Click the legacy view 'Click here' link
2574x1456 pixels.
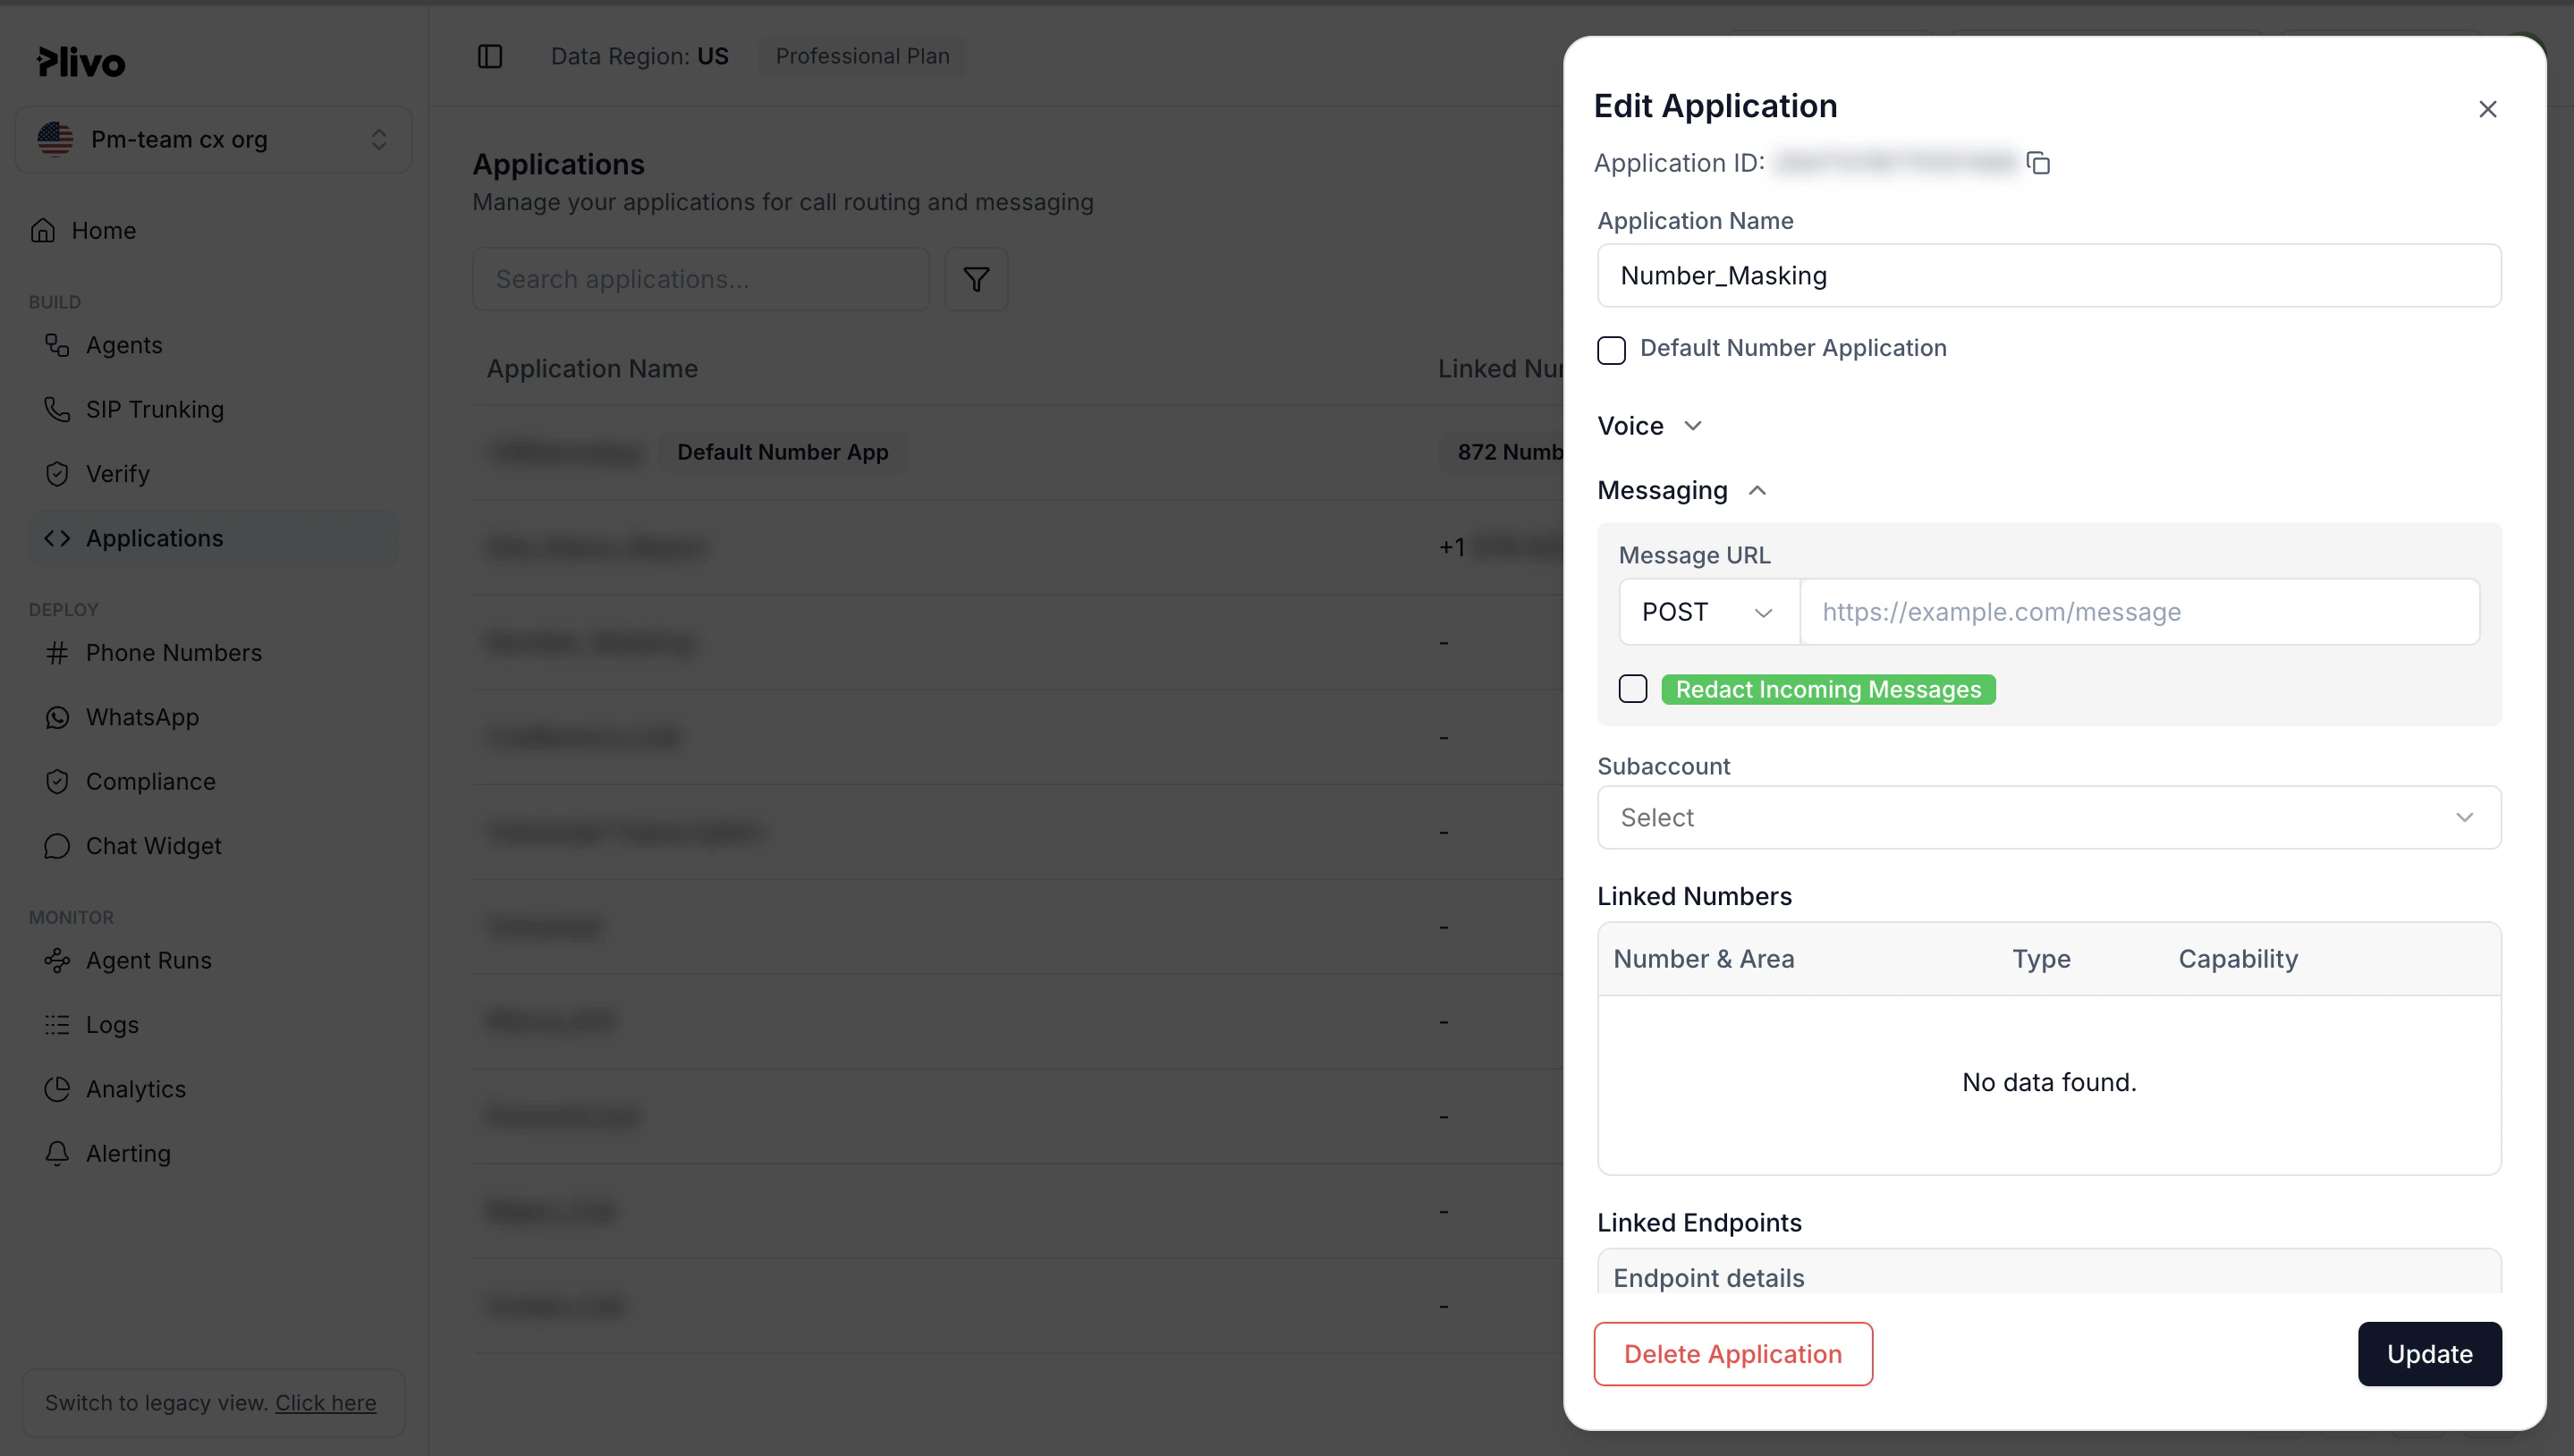326,1403
